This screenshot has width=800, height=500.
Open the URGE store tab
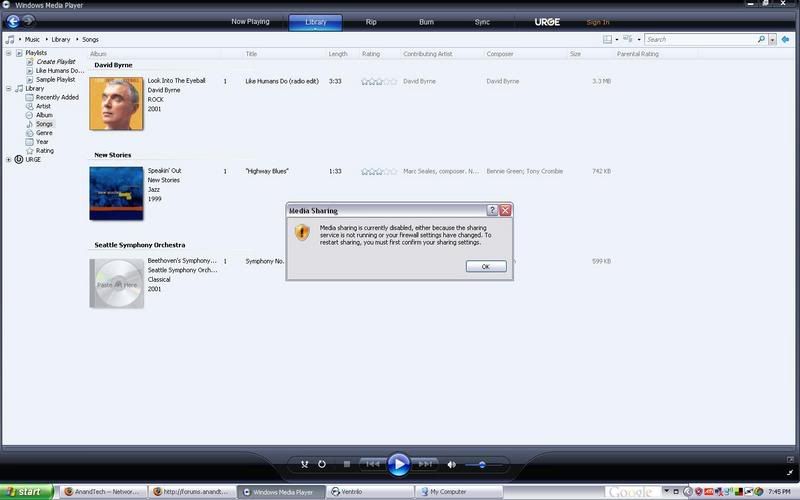click(547, 22)
